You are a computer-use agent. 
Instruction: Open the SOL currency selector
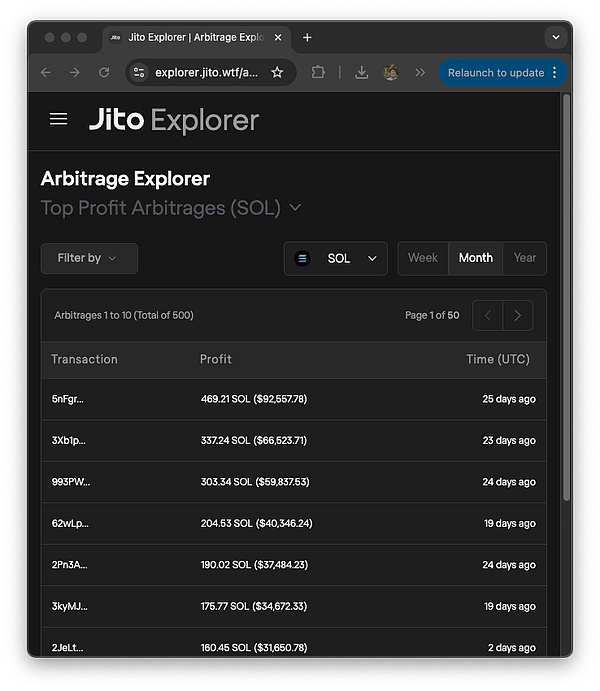[336, 258]
